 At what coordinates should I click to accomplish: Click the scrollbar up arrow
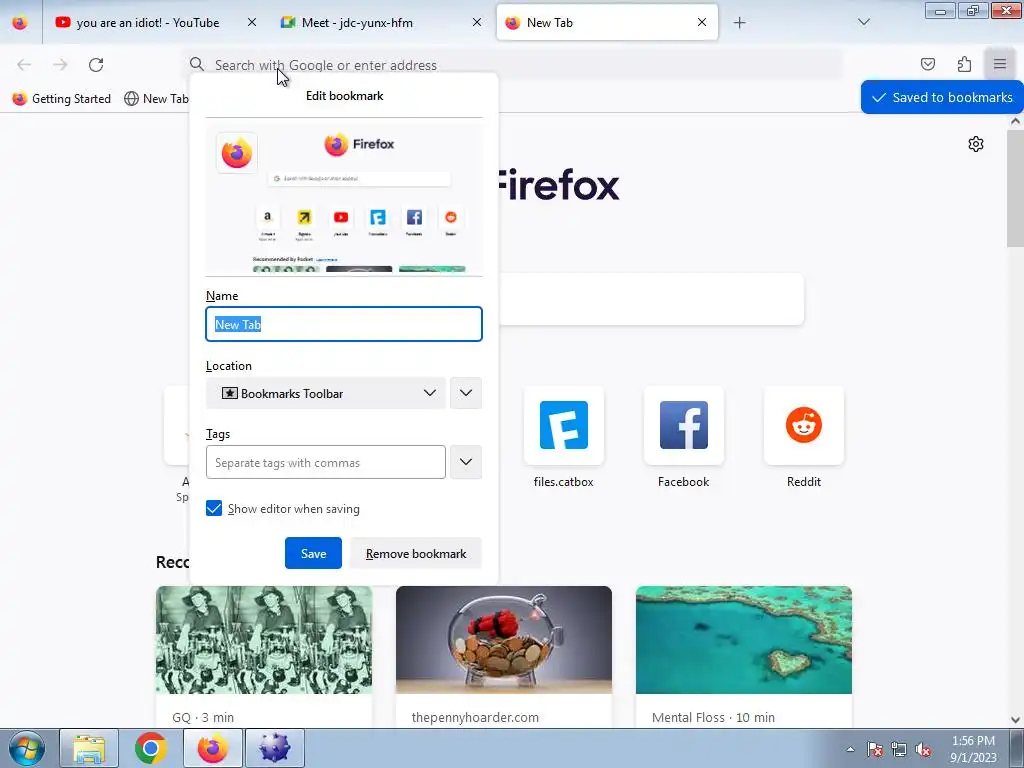point(1015,121)
